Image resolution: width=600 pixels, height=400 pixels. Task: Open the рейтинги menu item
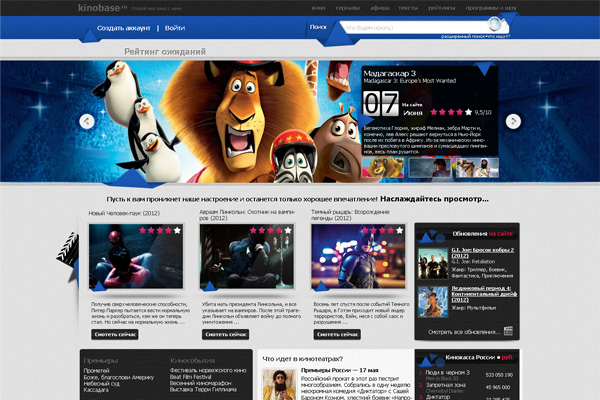pyautogui.click(x=442, y=8)
